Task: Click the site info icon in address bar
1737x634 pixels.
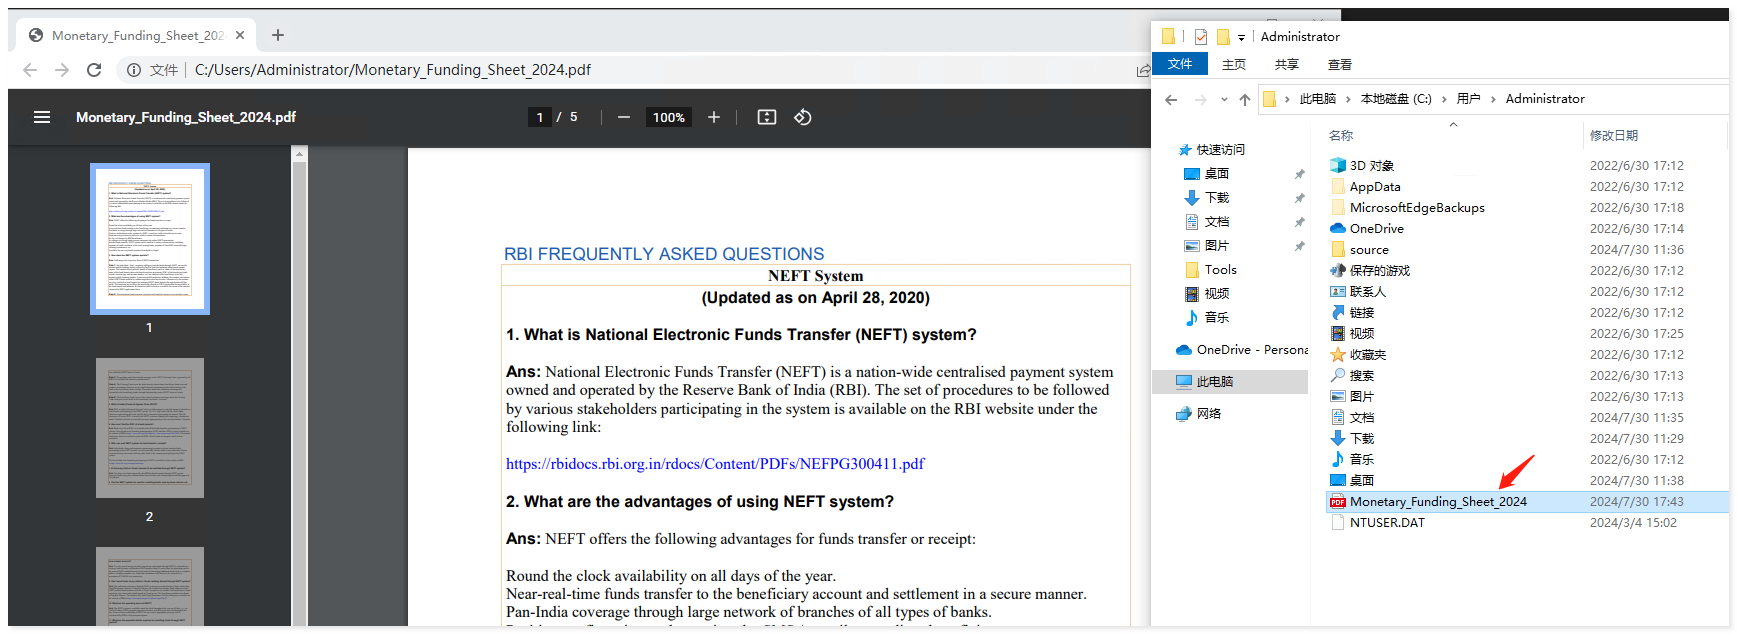Action: coord(134,70)
